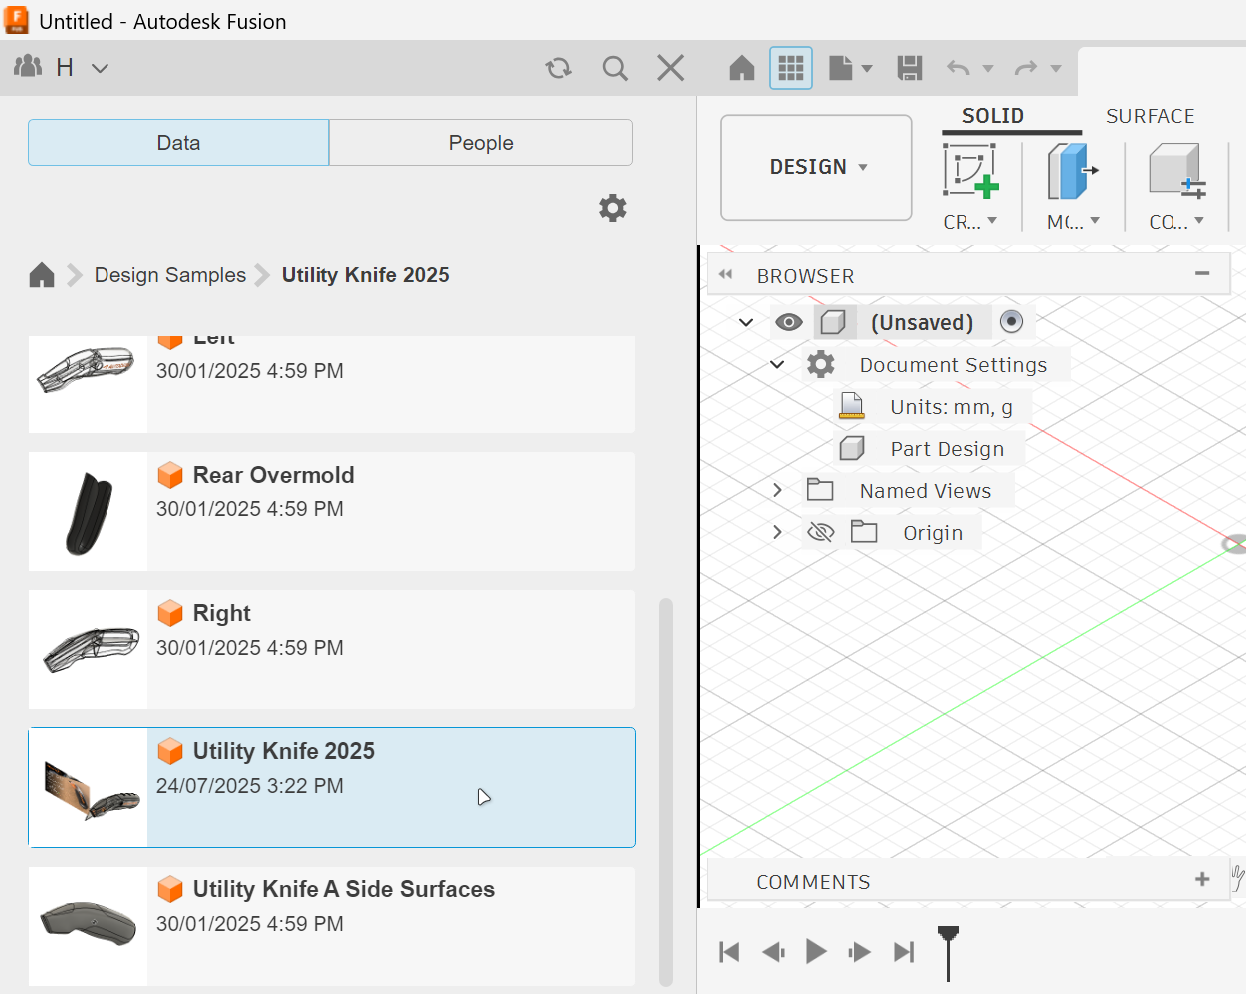The image size is (1246, 994).
Task: Select the Right design file
Action: 332,650
